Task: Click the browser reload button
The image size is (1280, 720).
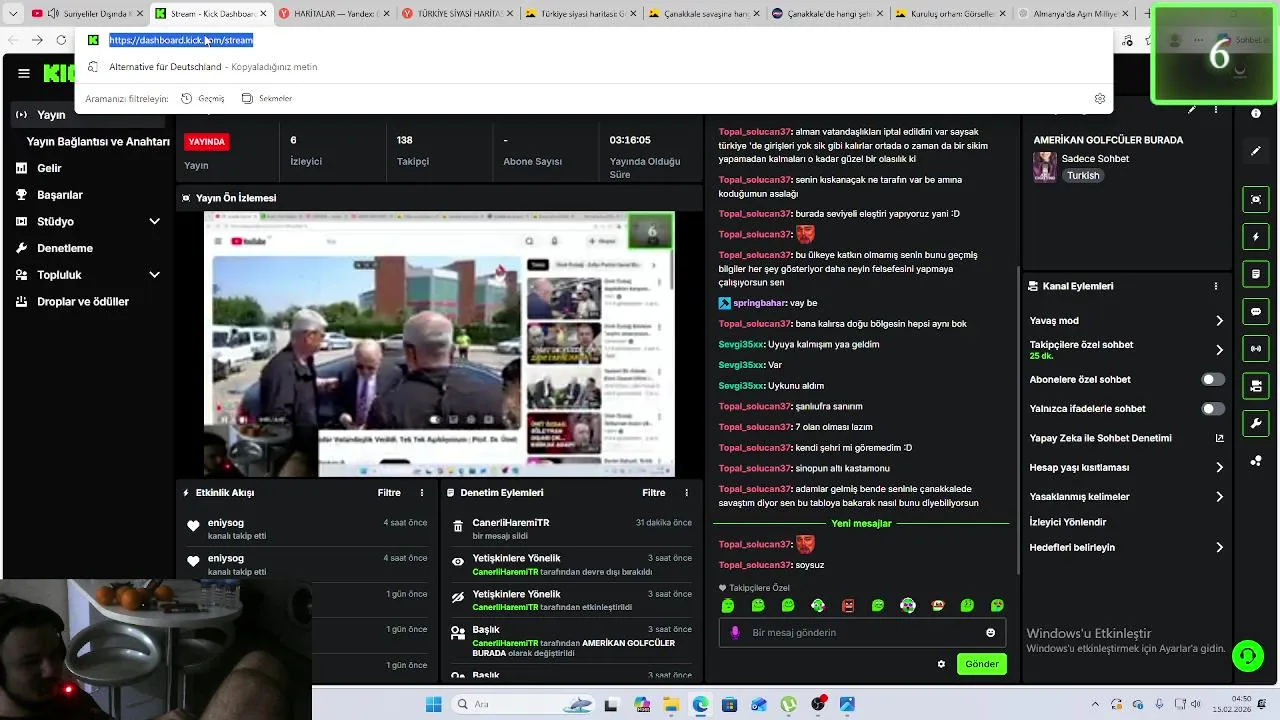Action: (61, 40)
